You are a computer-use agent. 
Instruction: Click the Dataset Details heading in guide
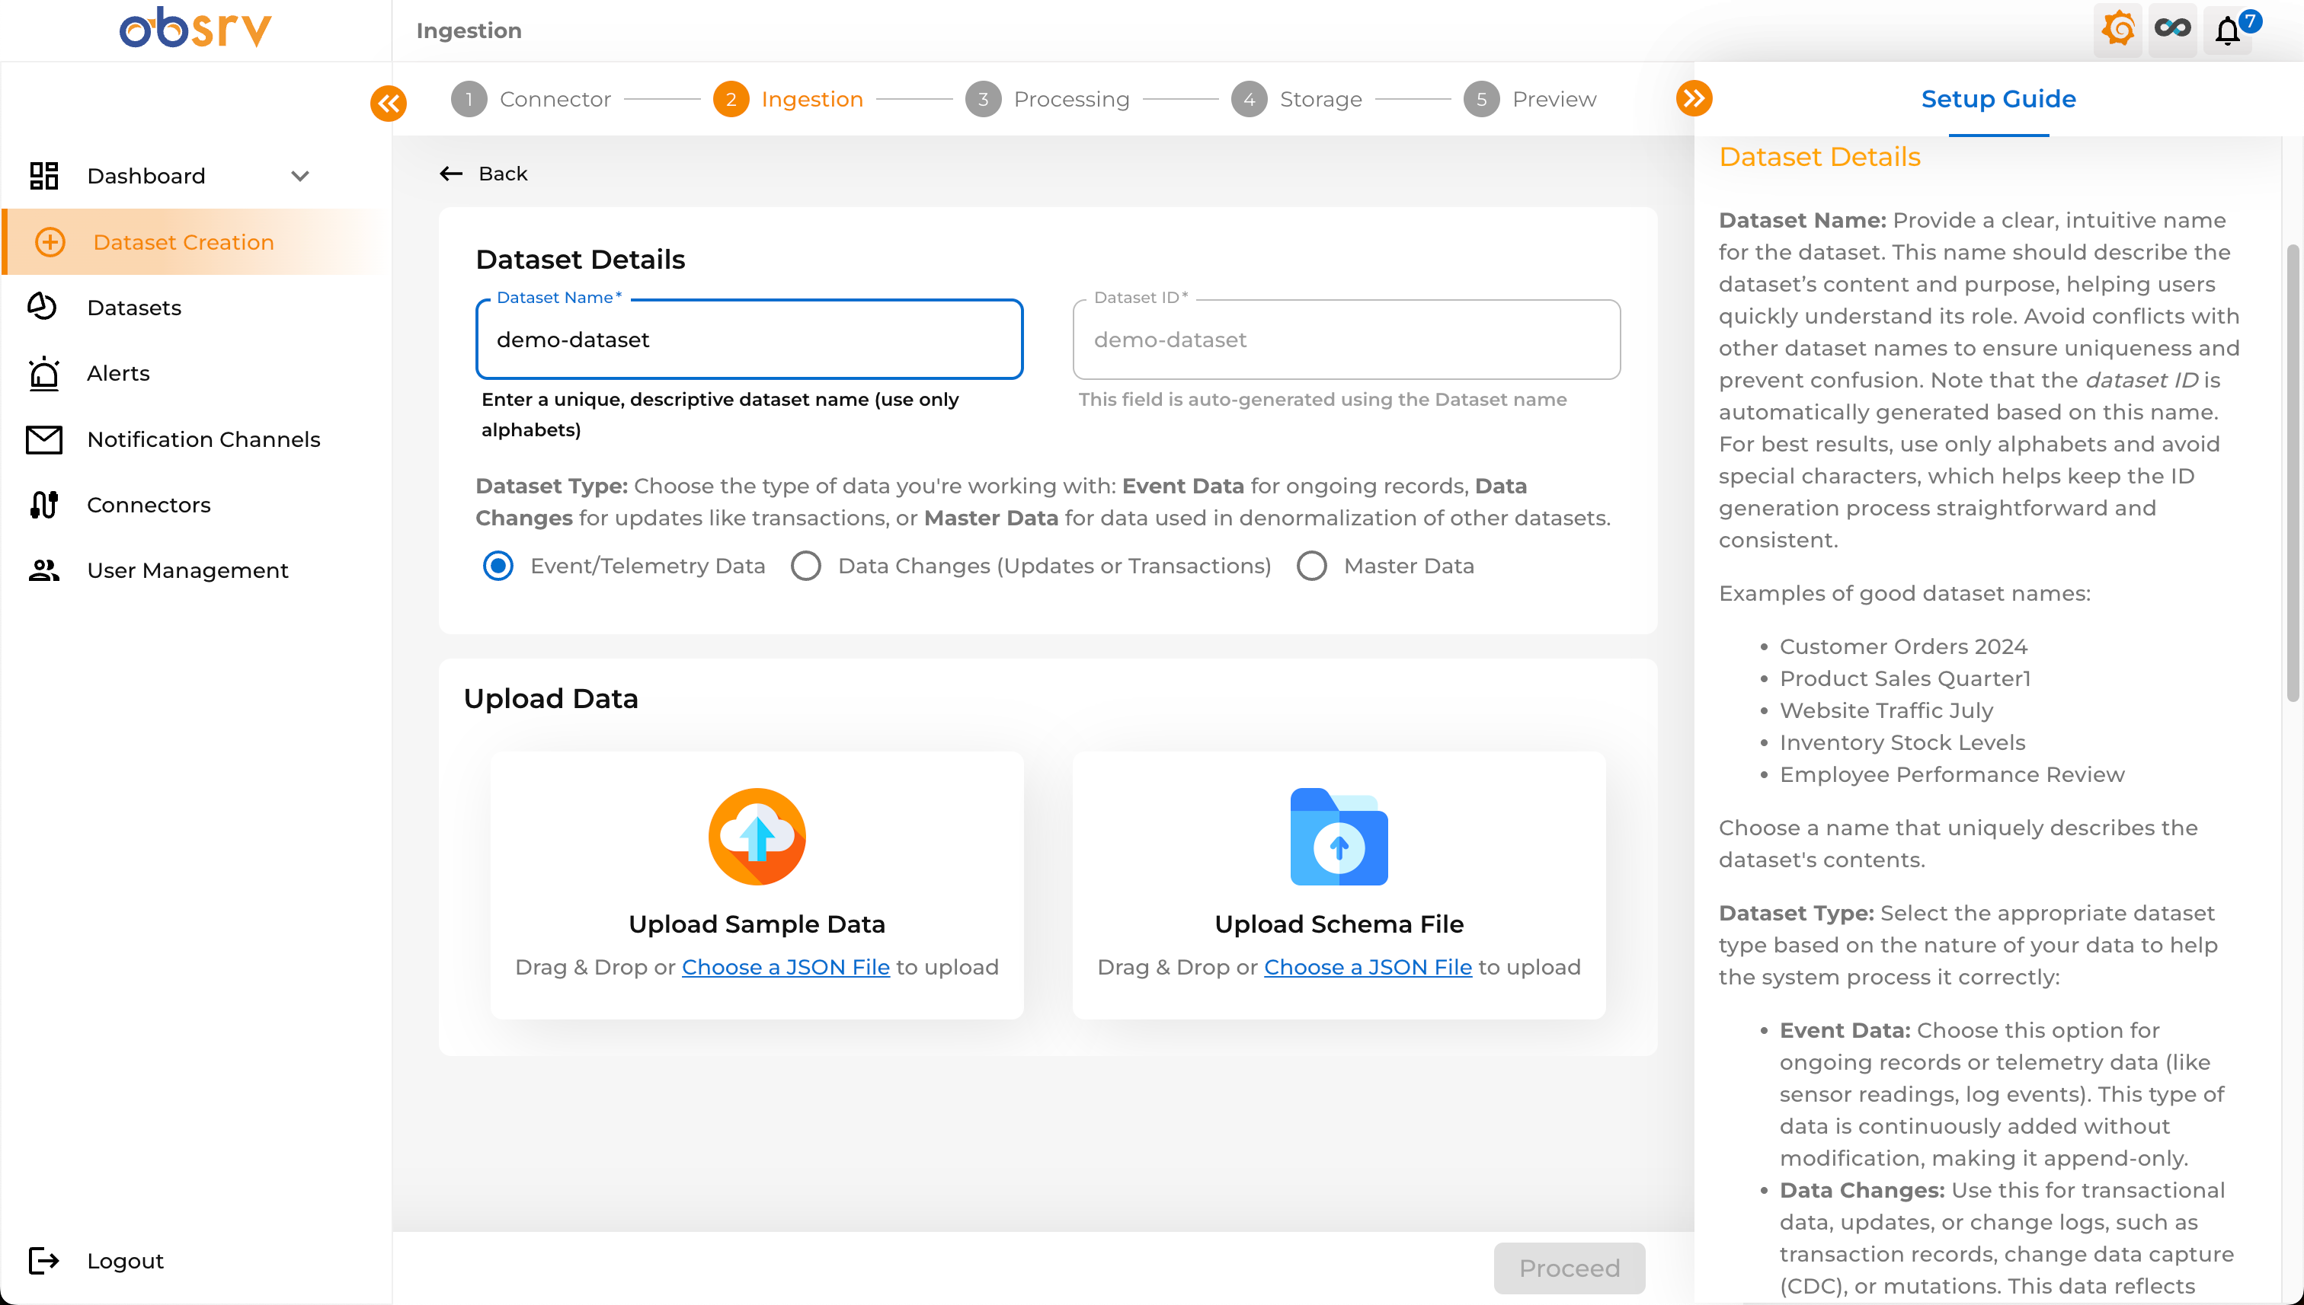tap(1819, 157)
